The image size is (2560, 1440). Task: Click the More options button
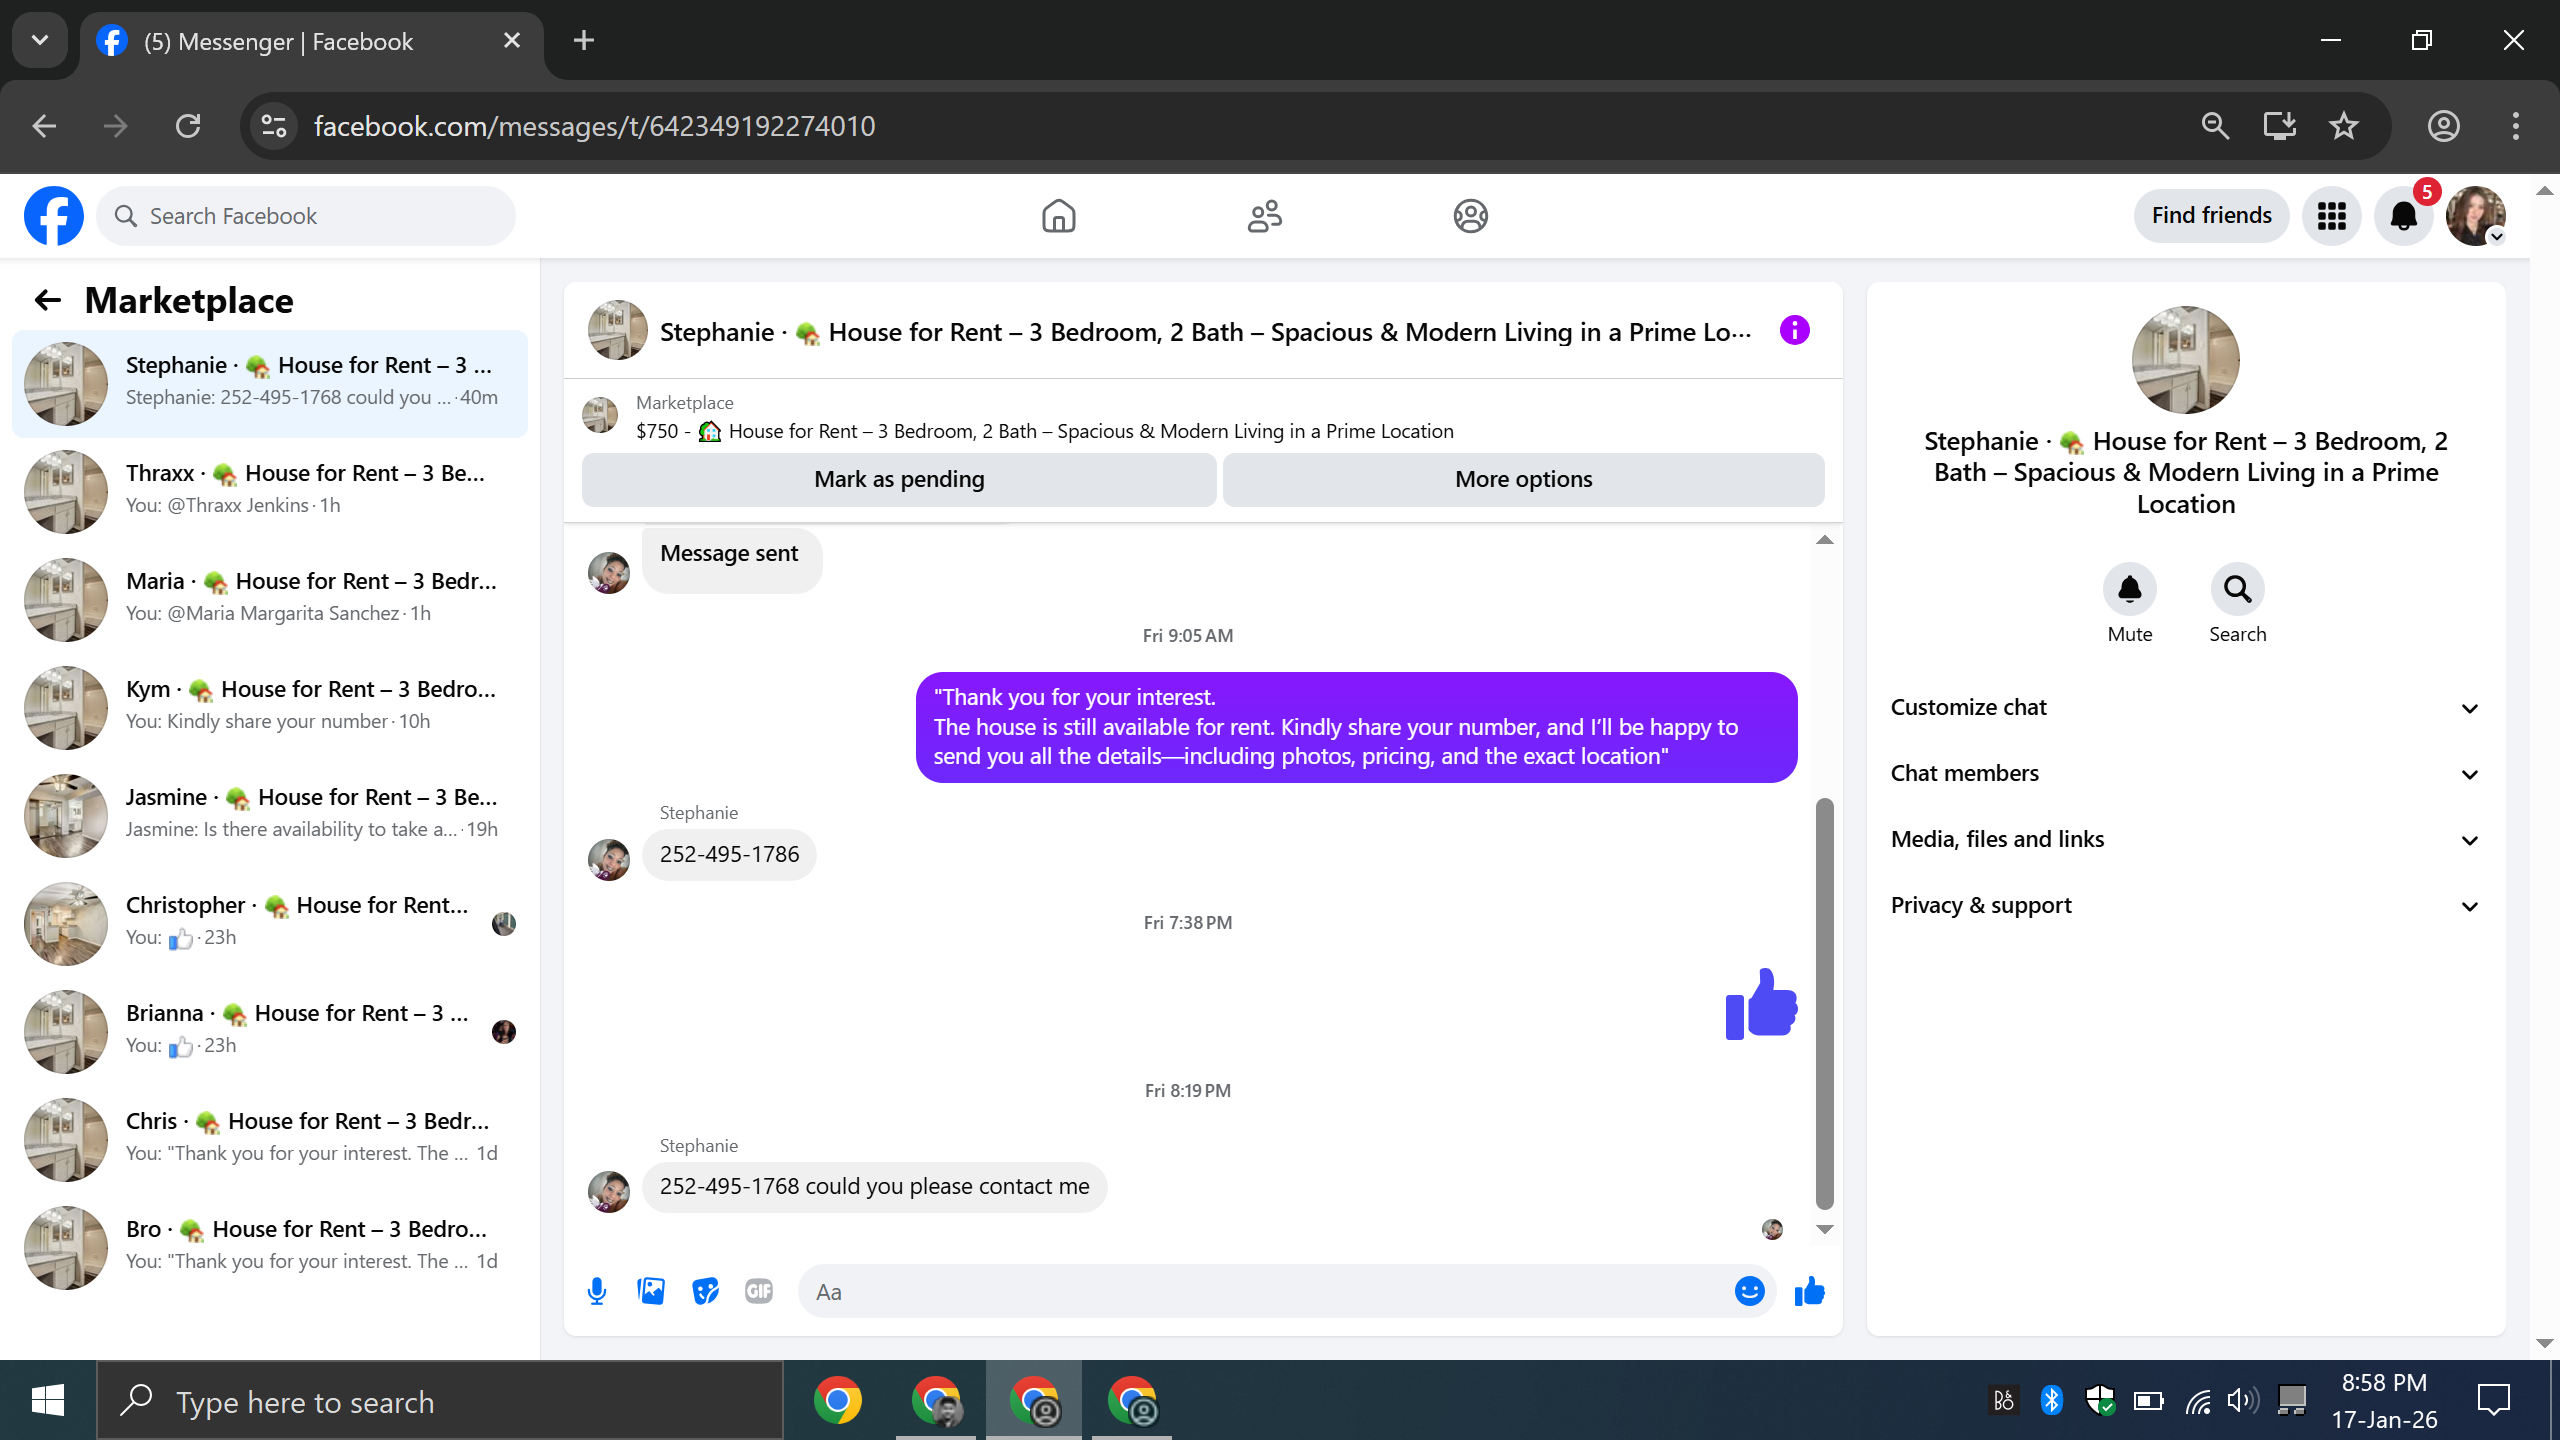pos(1523,480)
